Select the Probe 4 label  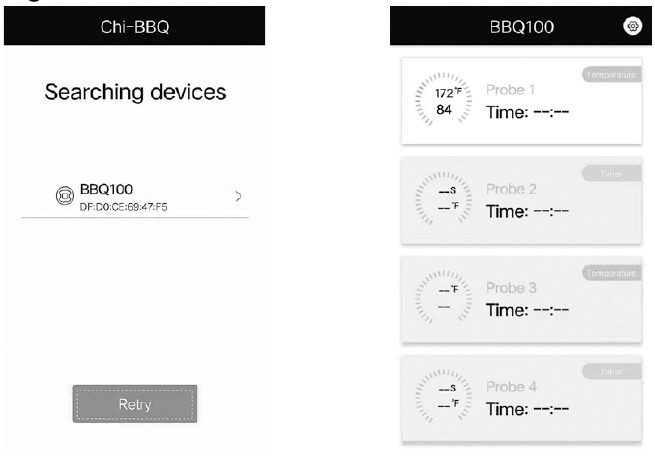pyautogui.click(x=511, y=387)
